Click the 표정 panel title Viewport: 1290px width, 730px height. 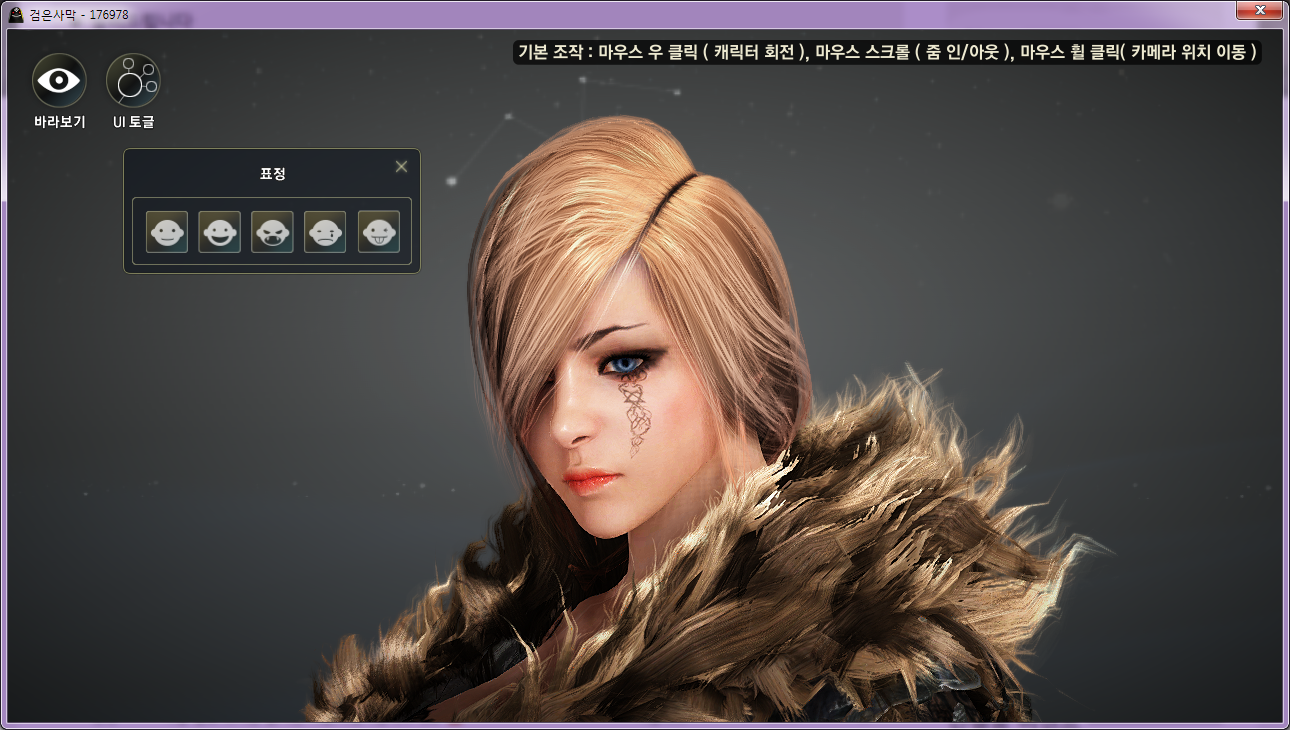[272, 173]
